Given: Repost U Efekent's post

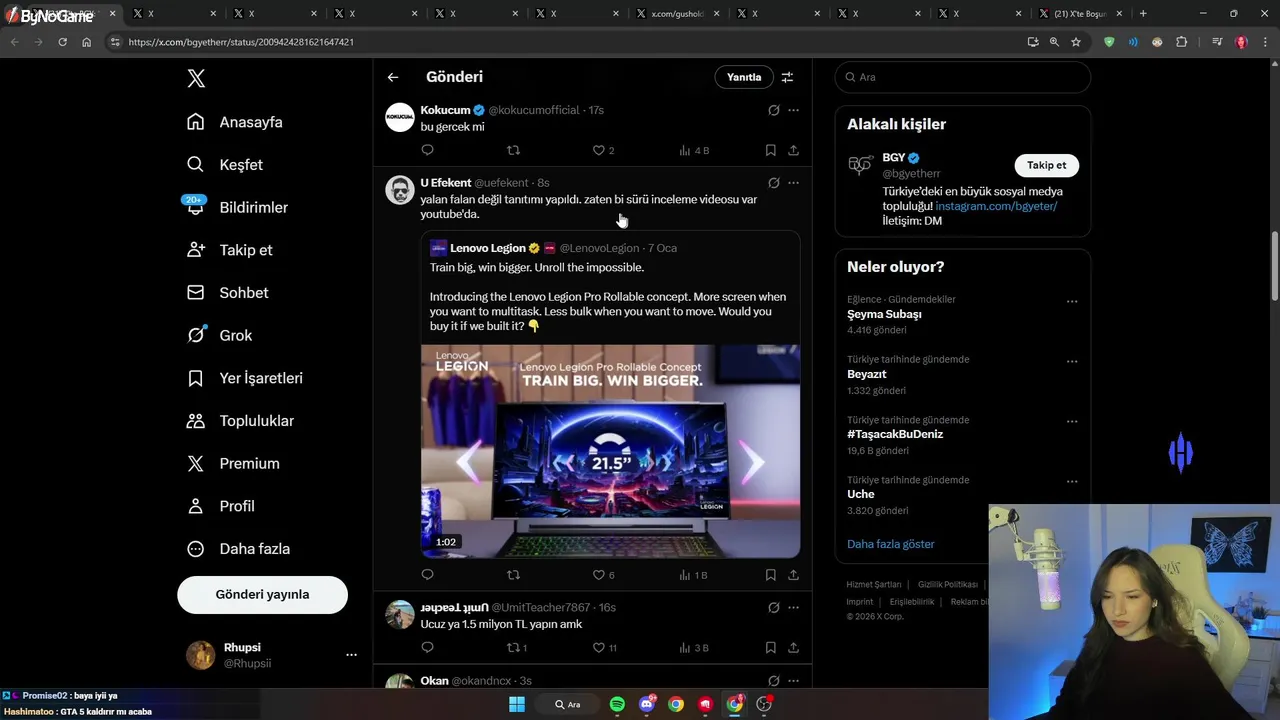Looking at the screenshot, I should click(513, 575).
